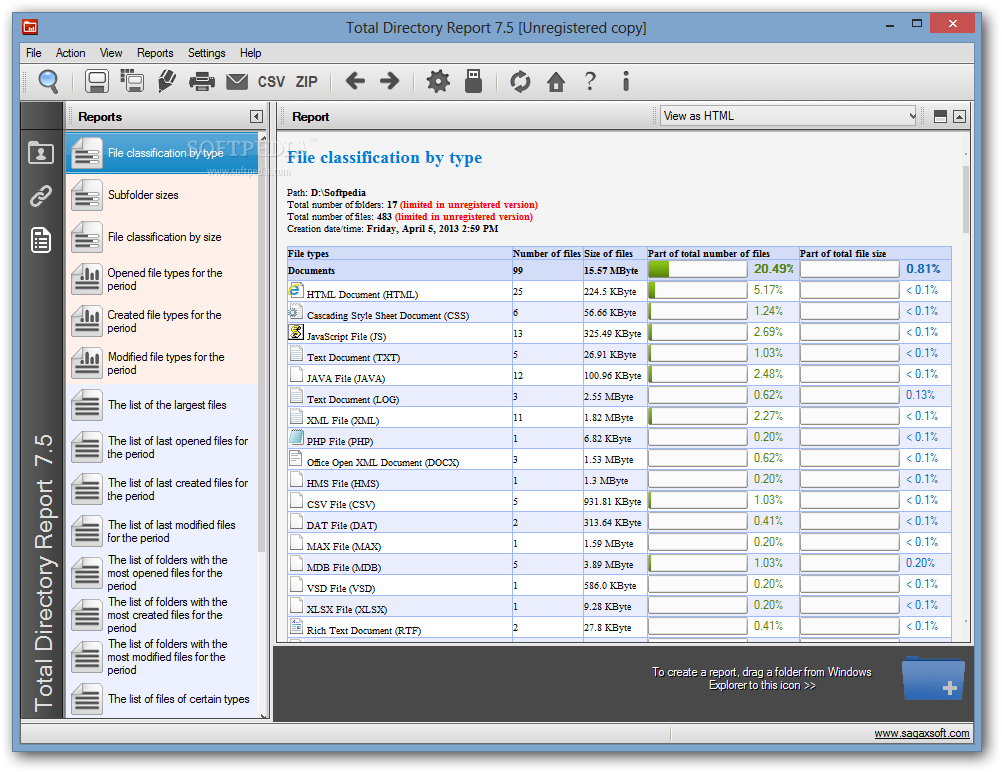Viewport: 1002px width, 772px height.
Task: Export report as CSV
Action: point(271,82)
